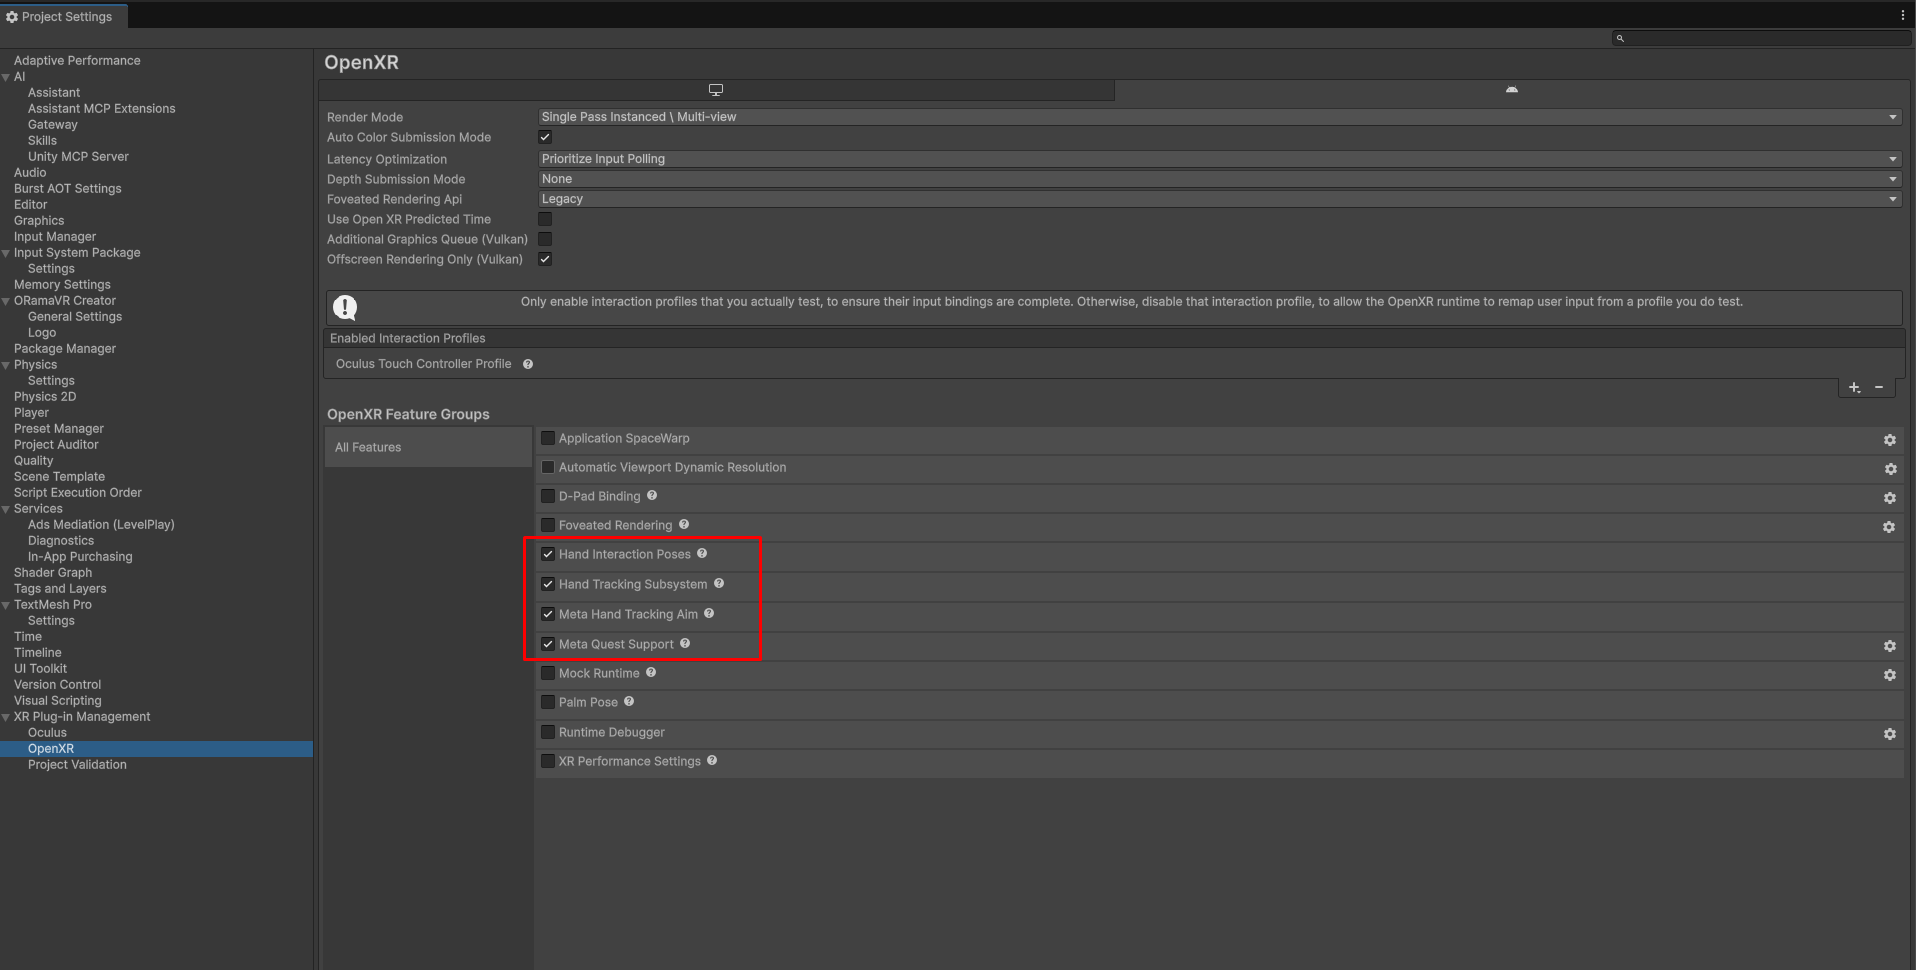Open the Player settings page
The height and width of the screenshot is (970, 1916).
(x=31, y=413)
